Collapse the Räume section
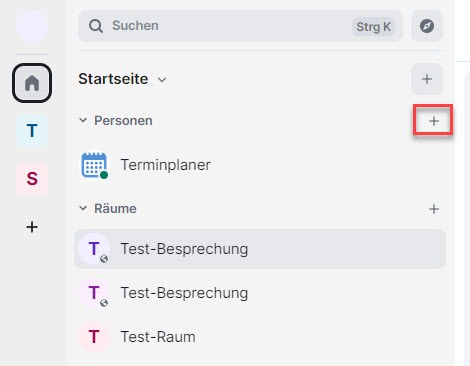Screen dimensions: 470x366 (x=83, y=208)
